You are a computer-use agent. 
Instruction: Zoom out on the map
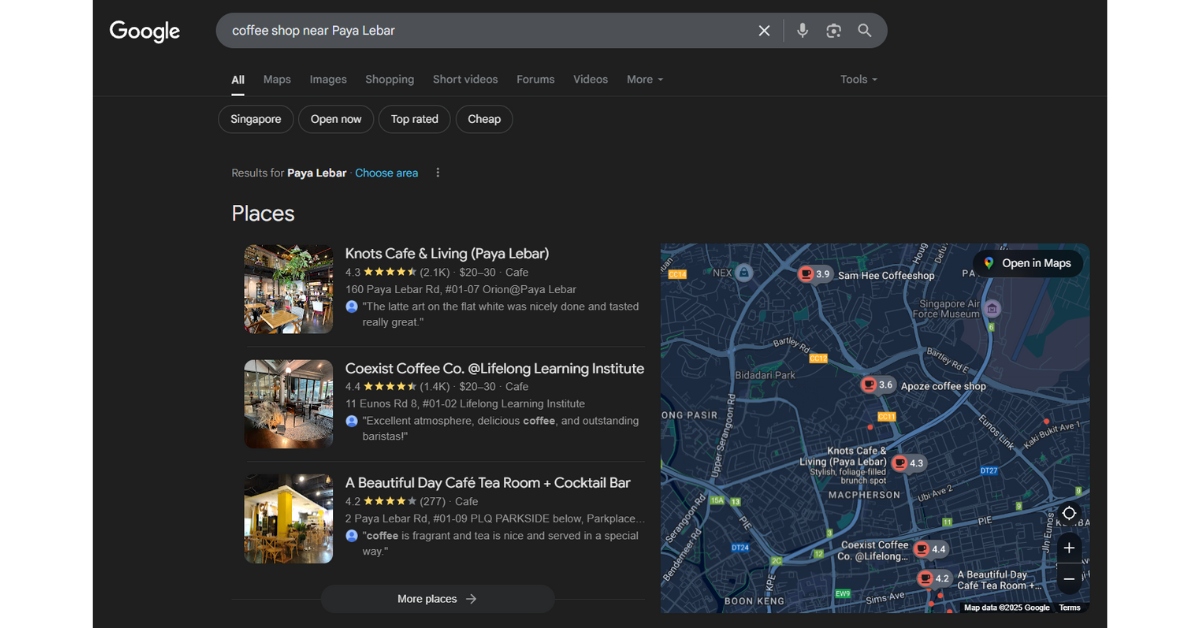point(1069,579)
